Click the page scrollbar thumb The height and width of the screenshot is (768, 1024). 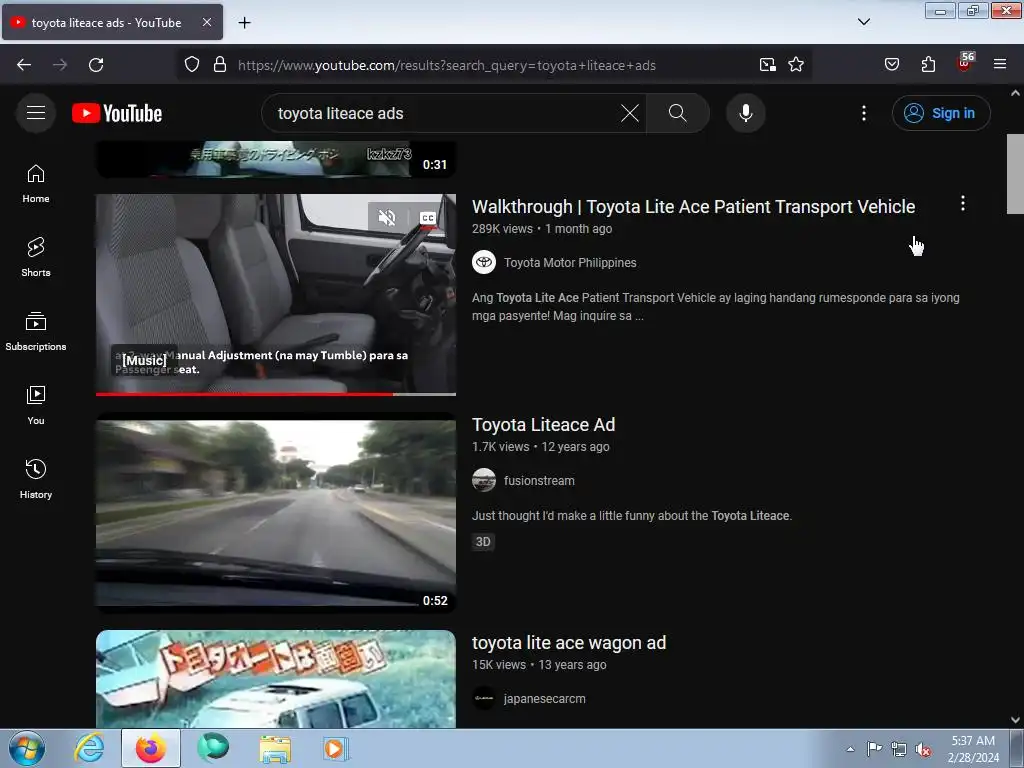pyautogui.click(x=1015, y=174)
